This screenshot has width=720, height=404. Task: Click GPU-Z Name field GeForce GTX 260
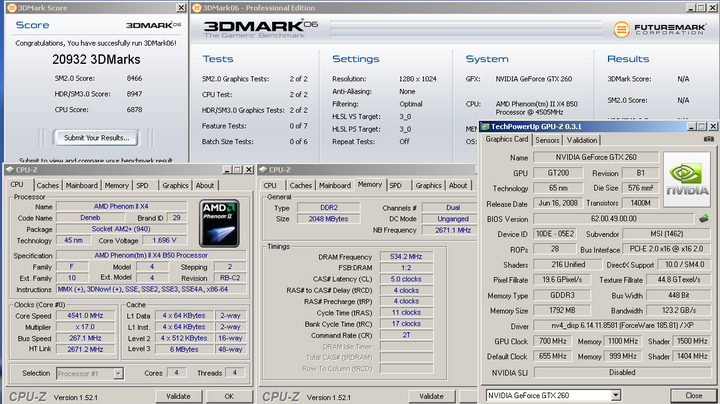596,157
